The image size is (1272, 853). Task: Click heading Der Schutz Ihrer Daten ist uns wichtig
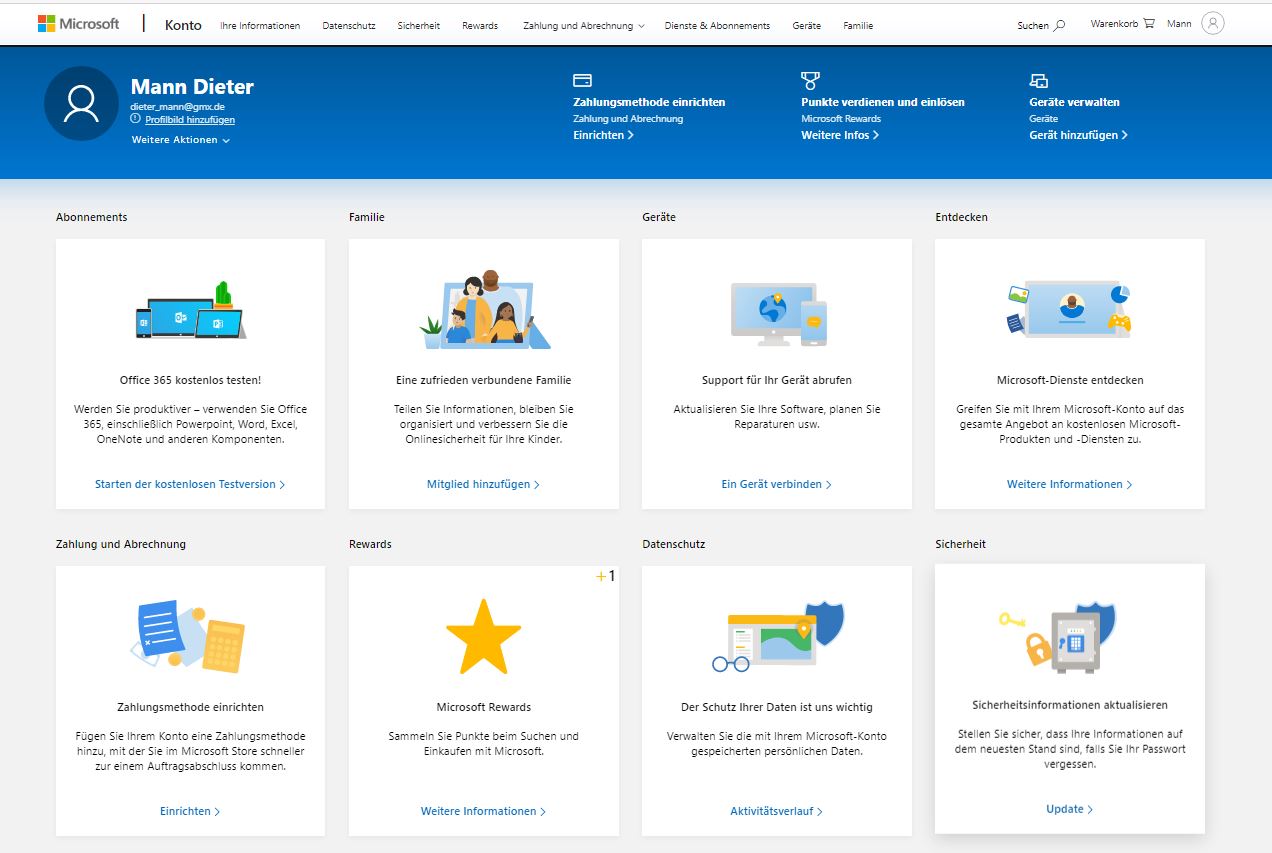[x=777, y=707]
